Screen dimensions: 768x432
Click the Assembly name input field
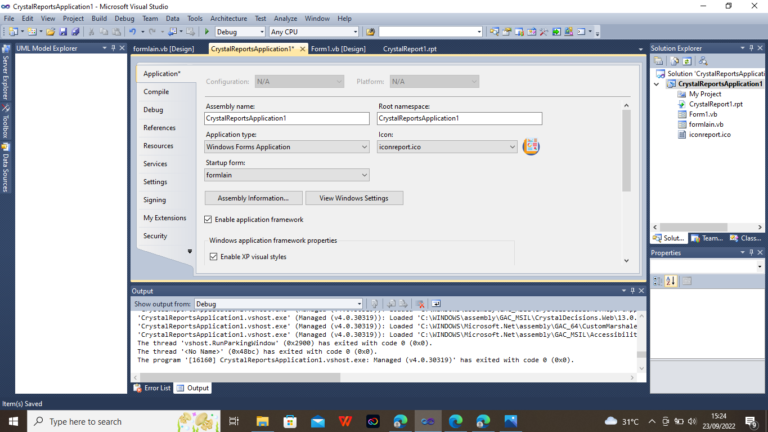[x=287, y=119]
